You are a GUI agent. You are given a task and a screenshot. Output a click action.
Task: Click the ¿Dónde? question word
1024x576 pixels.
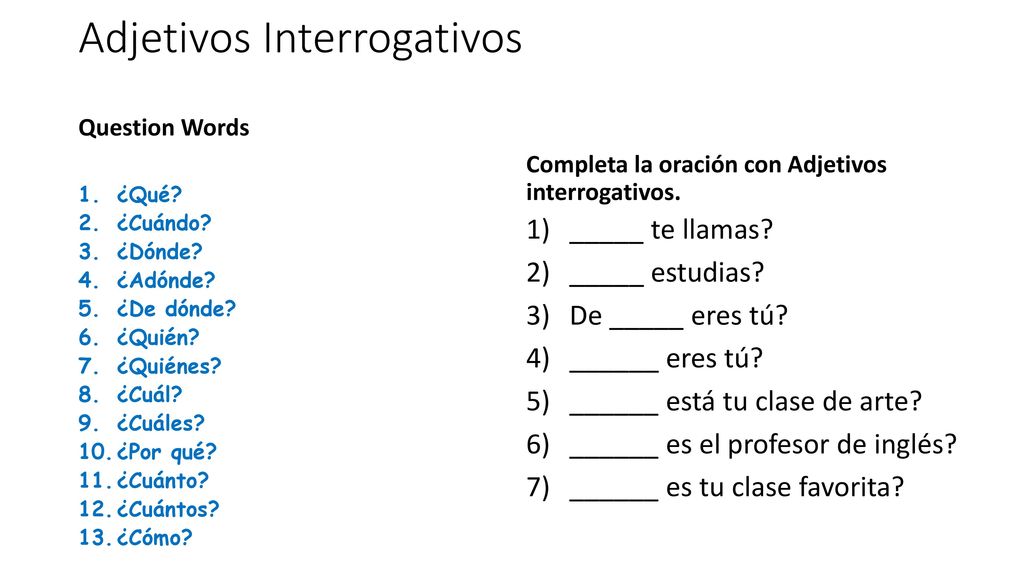(160, 252)
